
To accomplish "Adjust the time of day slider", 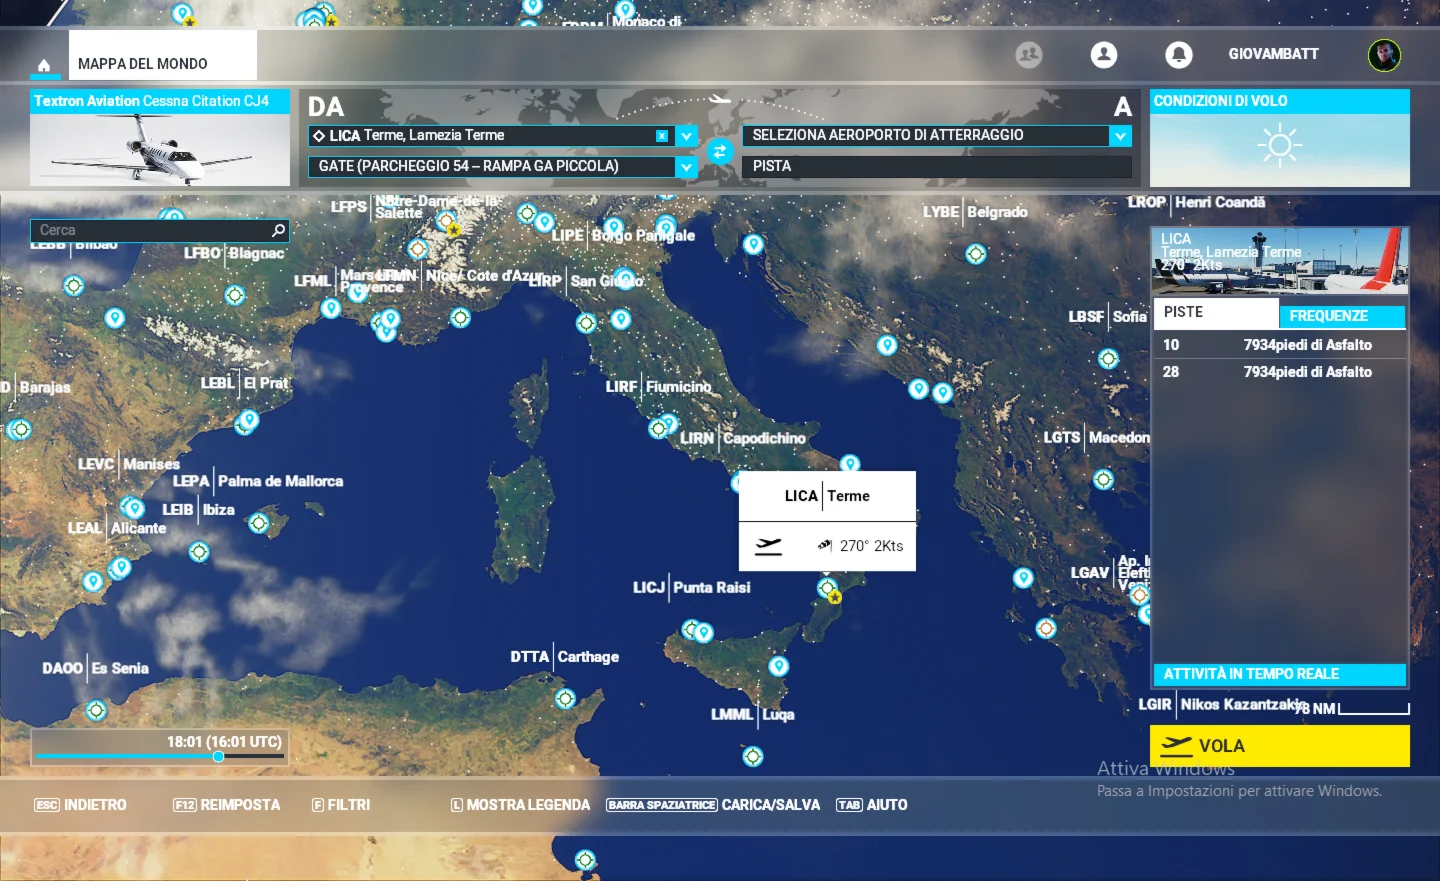I will pyautogui.click(x=218, y=756).
